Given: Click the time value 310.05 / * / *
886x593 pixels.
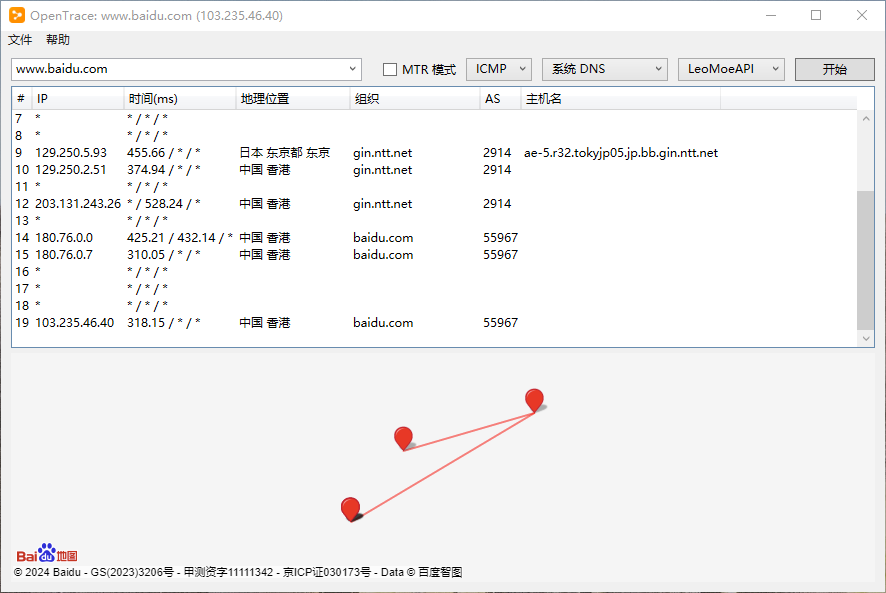Looking at the screenshot, I should point(164,254).
